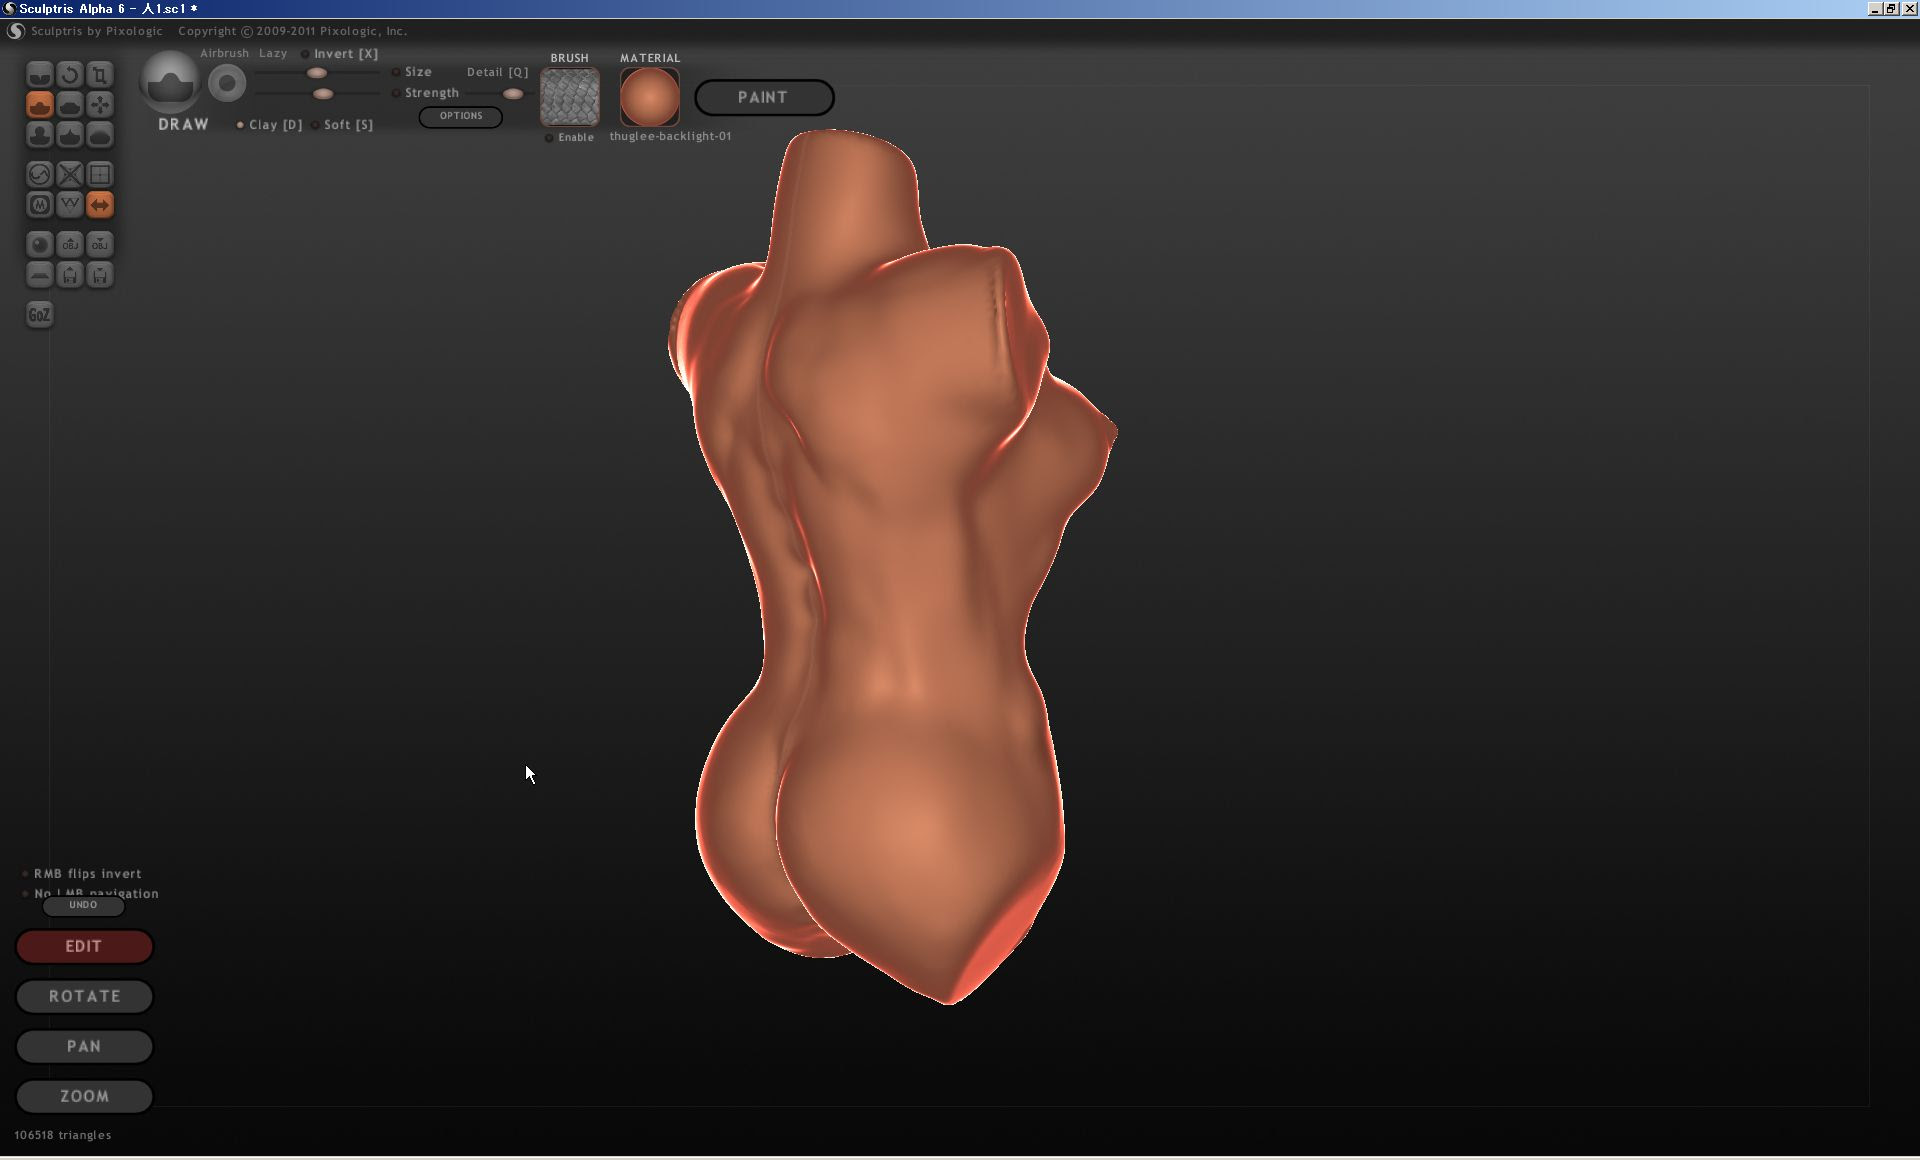Open the BRUSH texture thumbnail
The image size is (1920, 1160).
tap(570, 97)
